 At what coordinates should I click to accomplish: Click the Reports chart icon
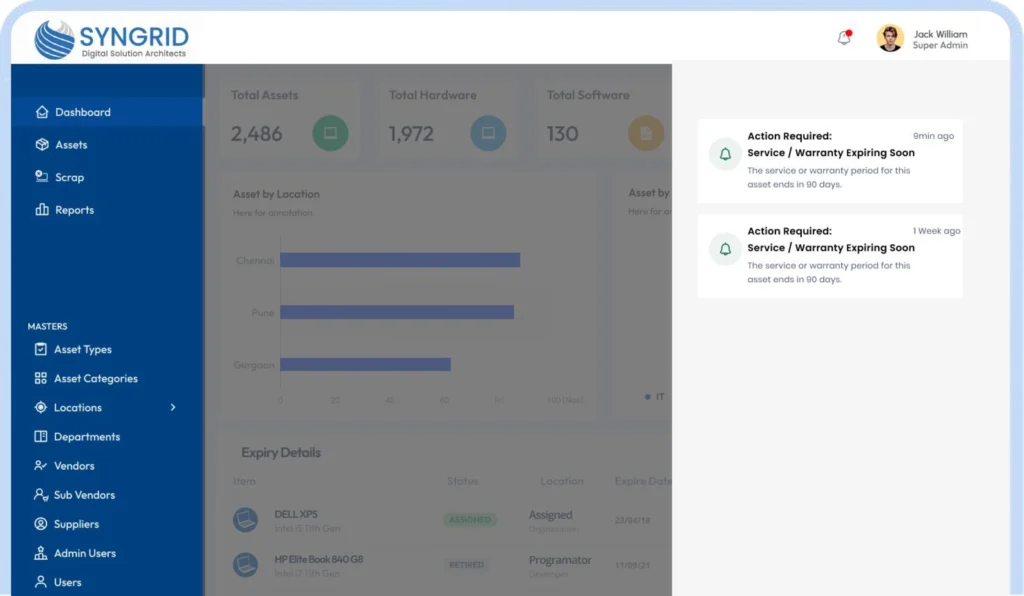point(41,210)
